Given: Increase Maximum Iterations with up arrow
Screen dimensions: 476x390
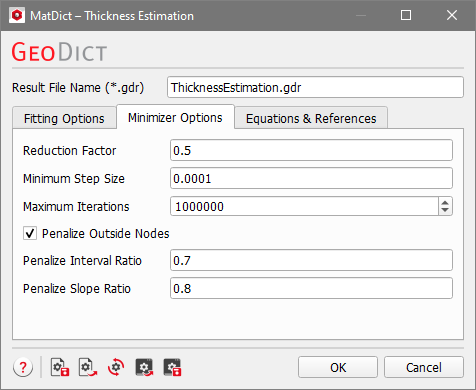Looking at the screenshot, I should [x=445, y=202].
